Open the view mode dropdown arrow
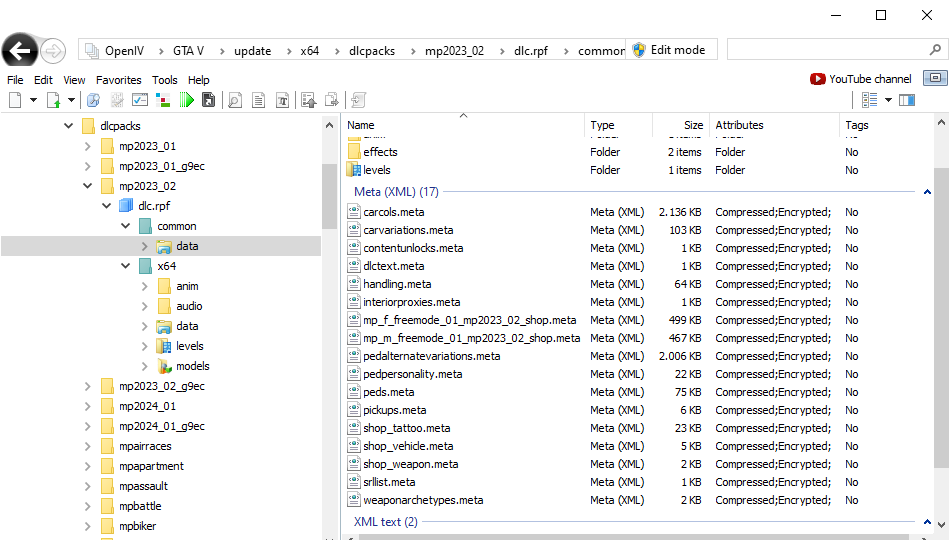949x540 pixels. coord(888,100)
